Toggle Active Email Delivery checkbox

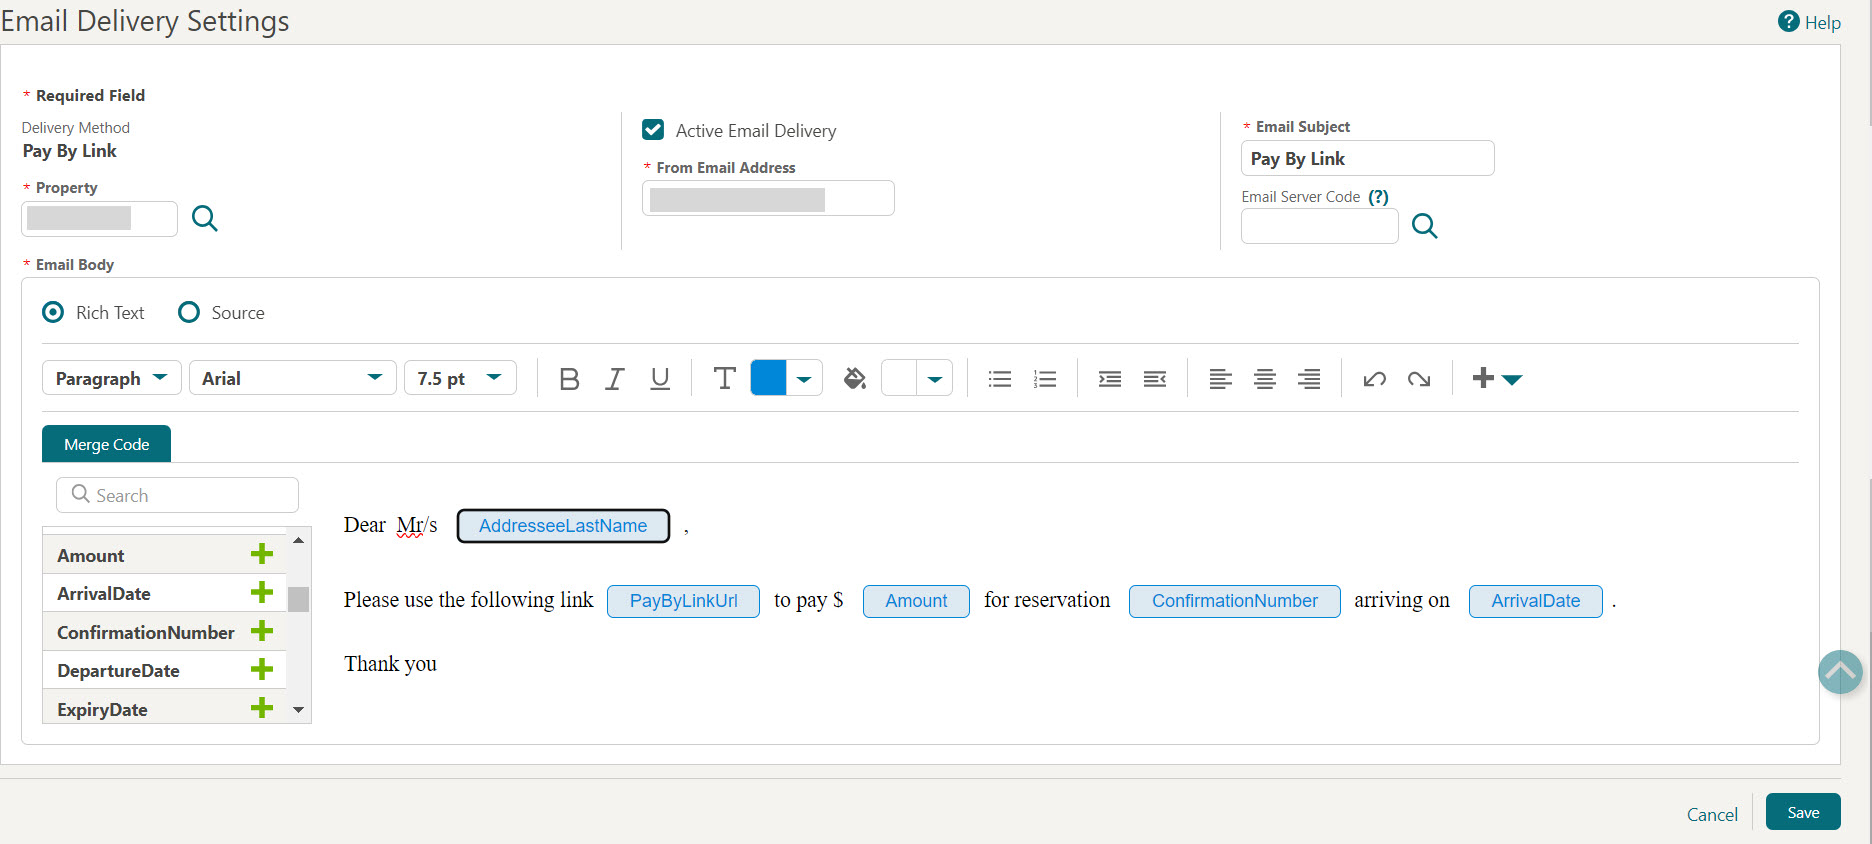point(653,130)
